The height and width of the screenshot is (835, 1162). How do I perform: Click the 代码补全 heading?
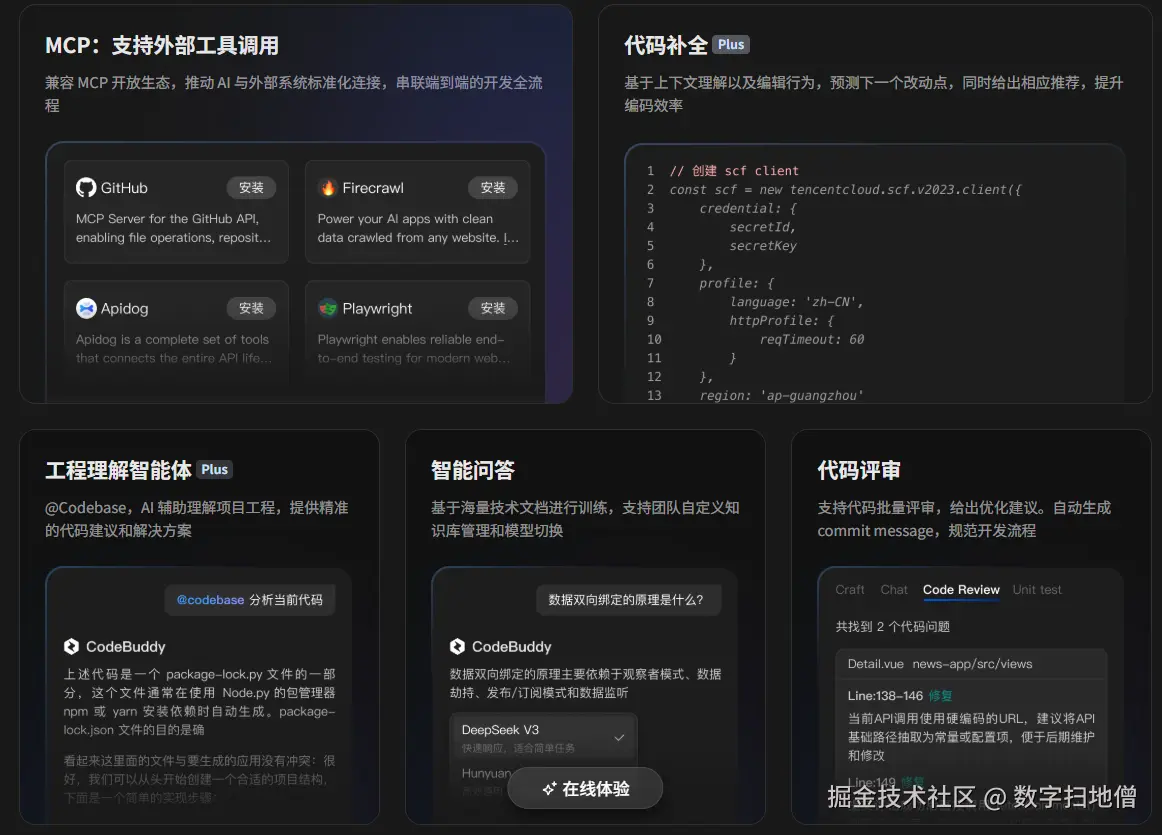pos(665,45)
